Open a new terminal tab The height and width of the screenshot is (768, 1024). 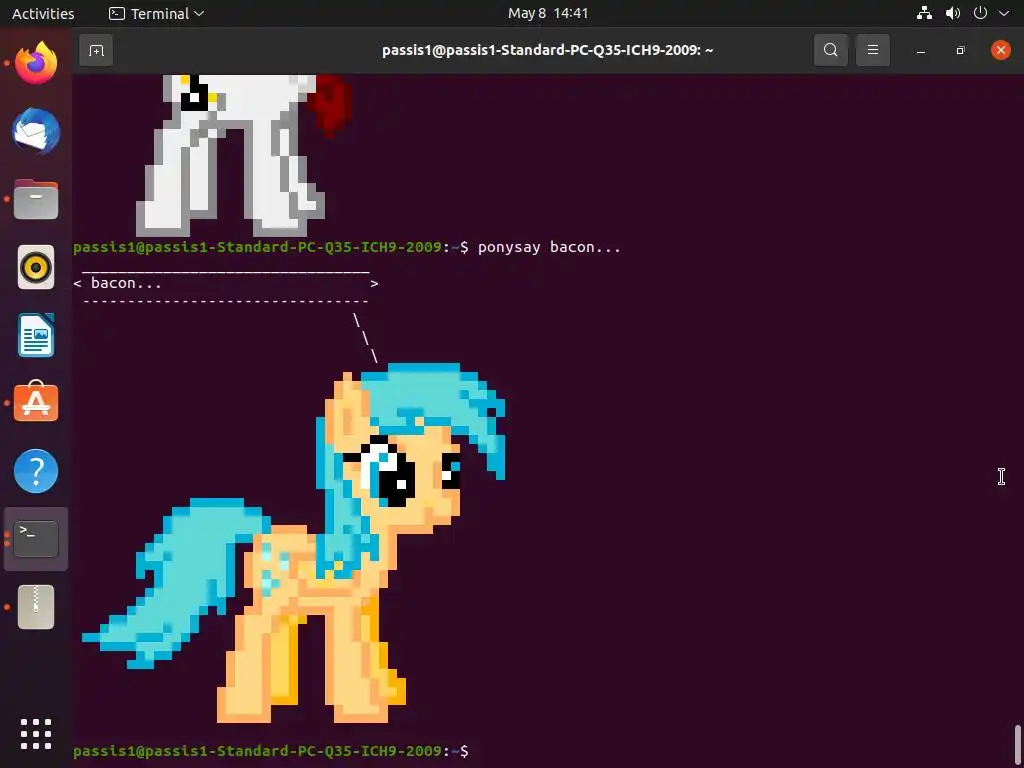click(96, 50)
